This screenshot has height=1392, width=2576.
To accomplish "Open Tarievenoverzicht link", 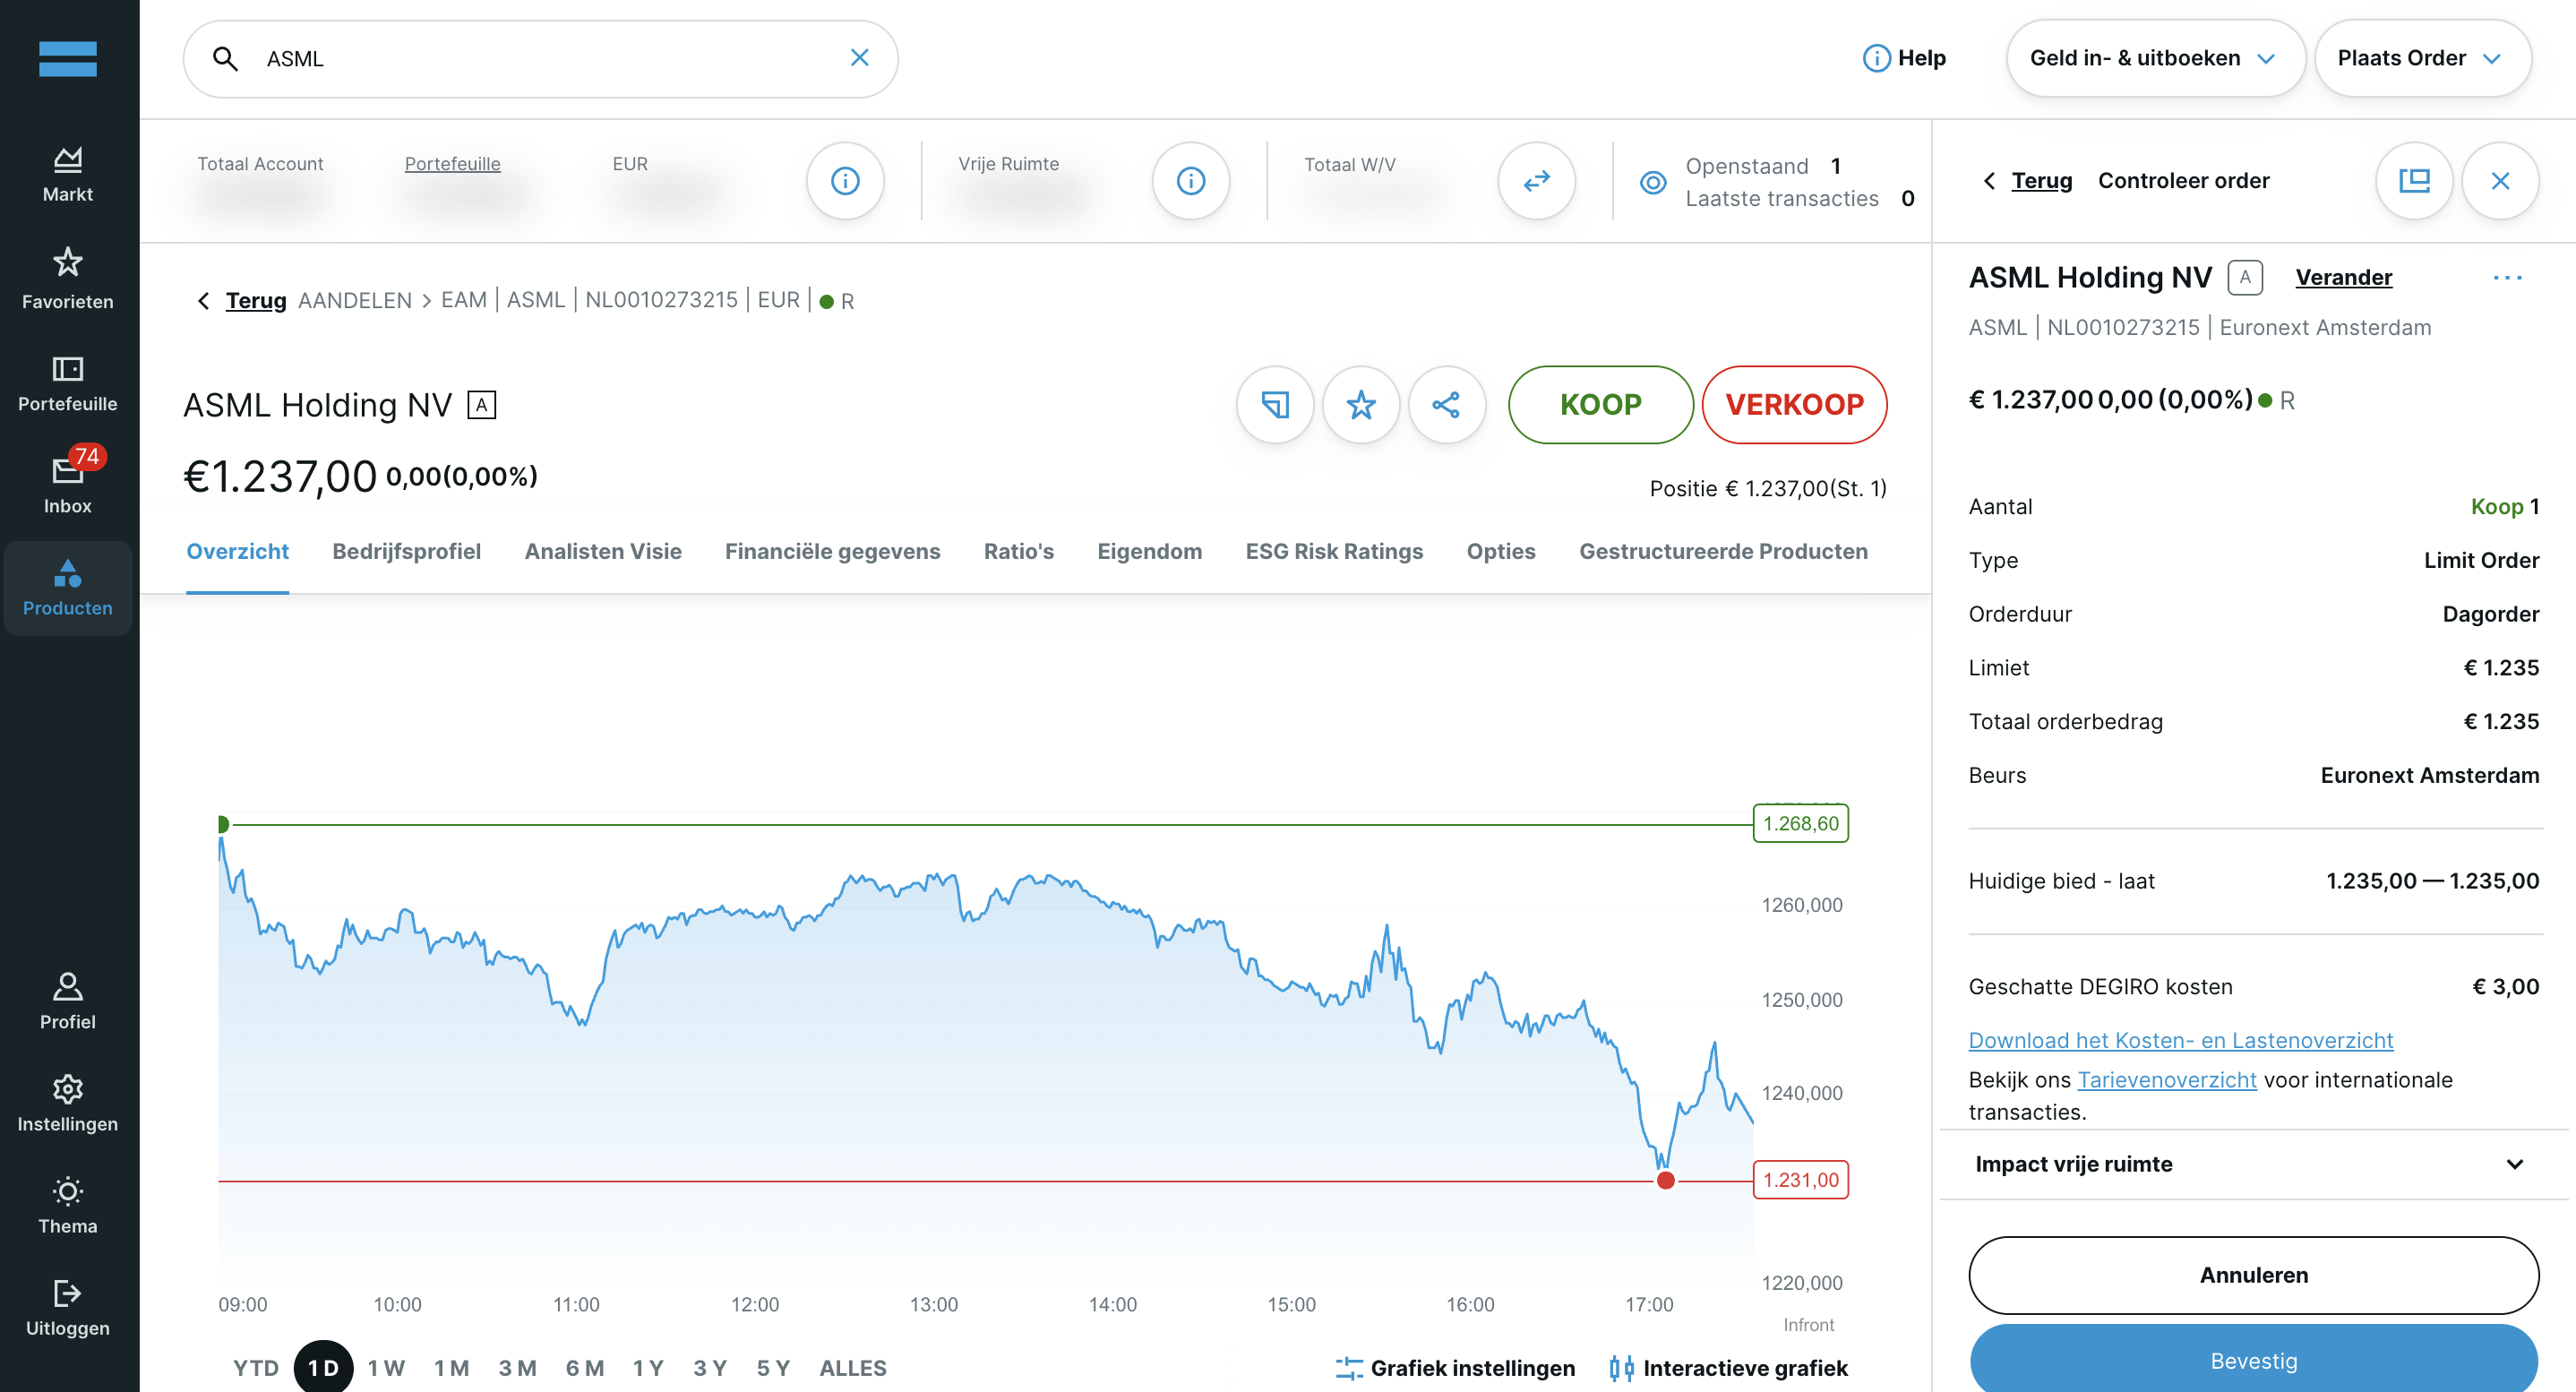I will coord(2167,1080).
